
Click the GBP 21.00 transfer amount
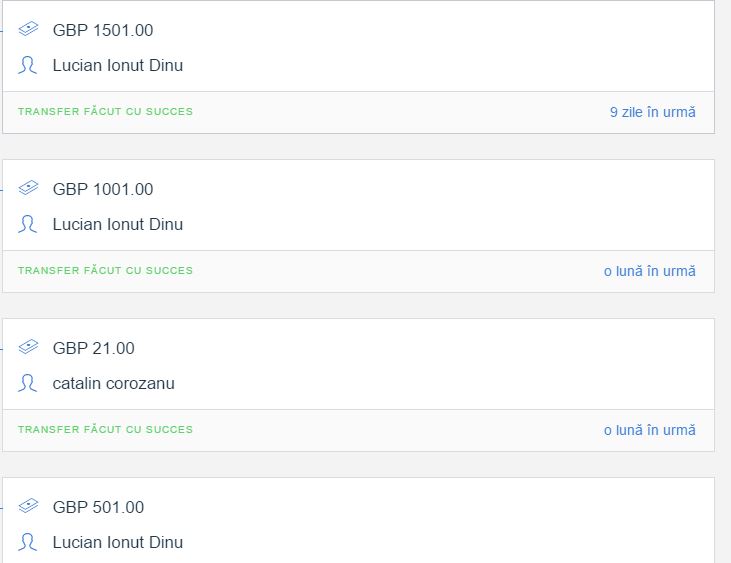click(94, 348)
